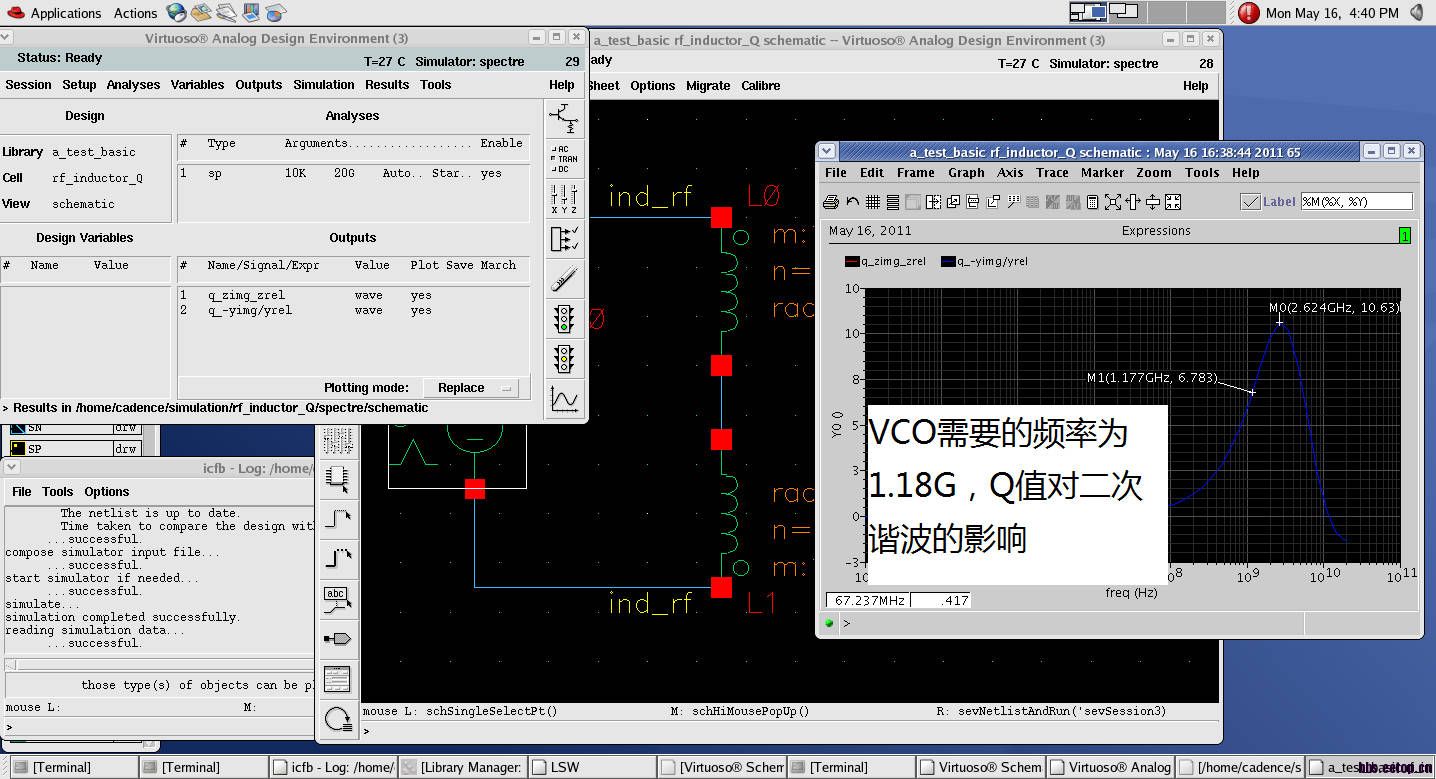Viewport: 1436px width, 779px height.
Task: Toggle the Label checkbox in waveform toolbar
Action: pyautogui.click(x=1250, y=202)
